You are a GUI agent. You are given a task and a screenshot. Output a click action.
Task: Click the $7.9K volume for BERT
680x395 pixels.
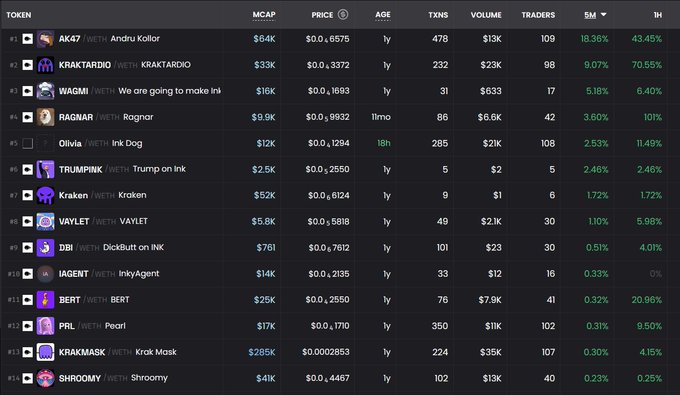490,300
